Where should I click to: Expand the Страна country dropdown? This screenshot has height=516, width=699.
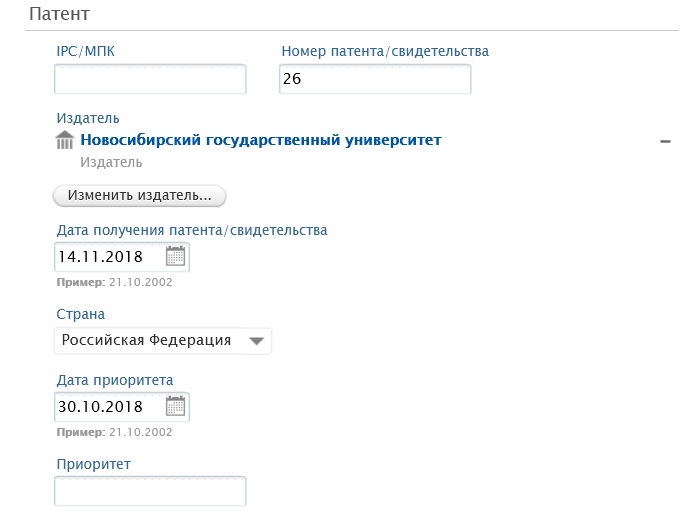[x=163, y=341]
